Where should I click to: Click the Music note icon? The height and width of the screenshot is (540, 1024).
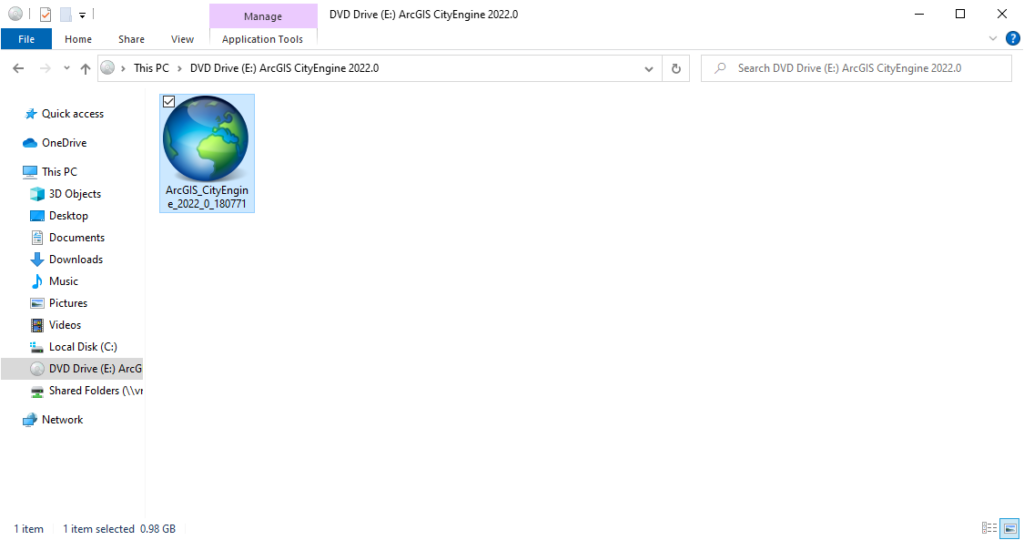tap(37, 281)
